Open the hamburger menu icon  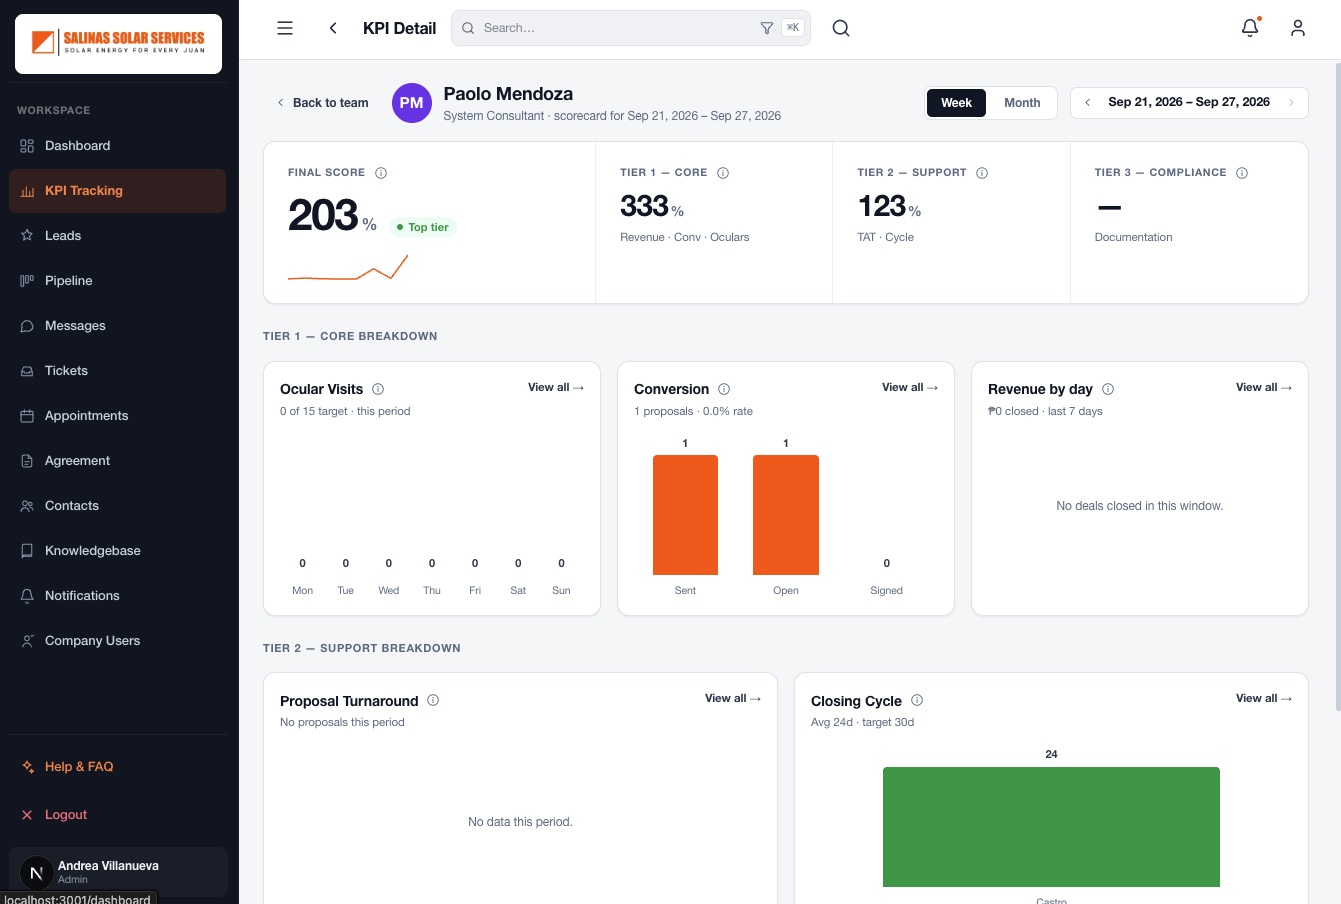click(x=285, y=28)
